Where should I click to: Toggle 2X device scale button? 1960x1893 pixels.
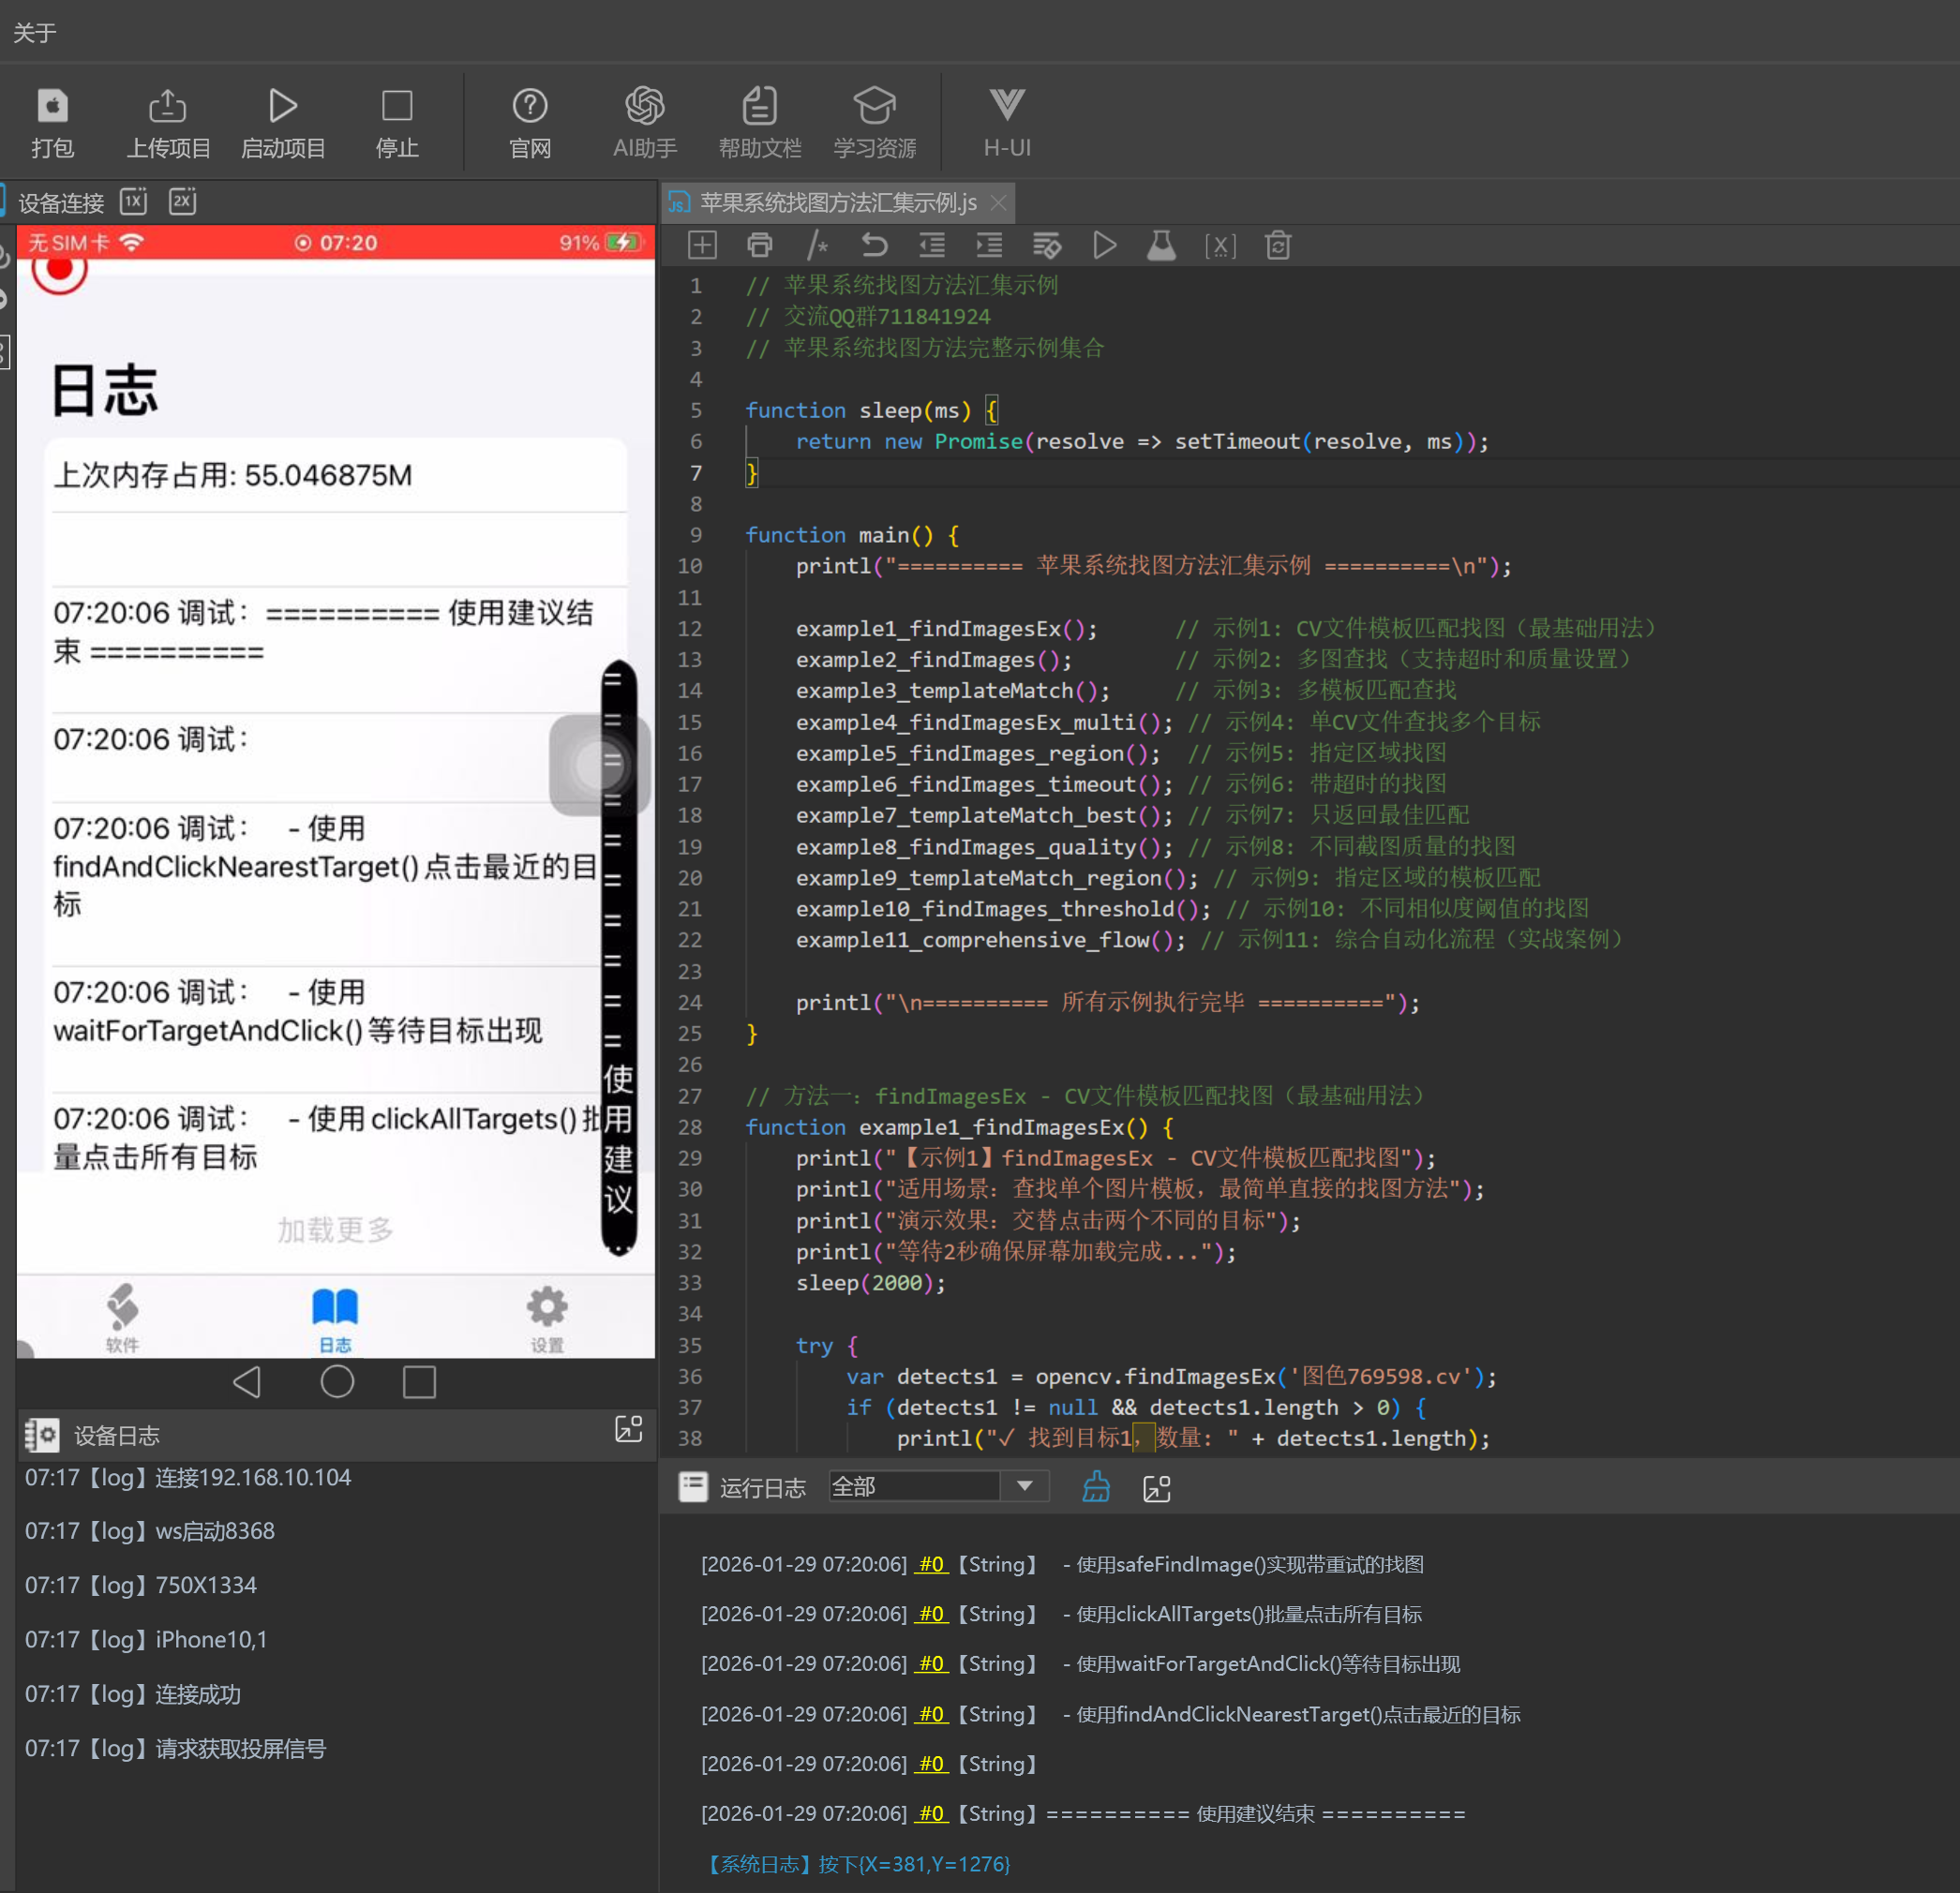[182, 201]
